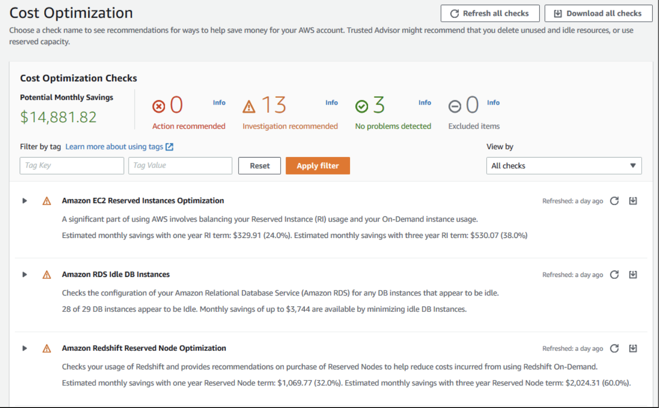Download the Redshift Reserved Node Optimization results

633,349
